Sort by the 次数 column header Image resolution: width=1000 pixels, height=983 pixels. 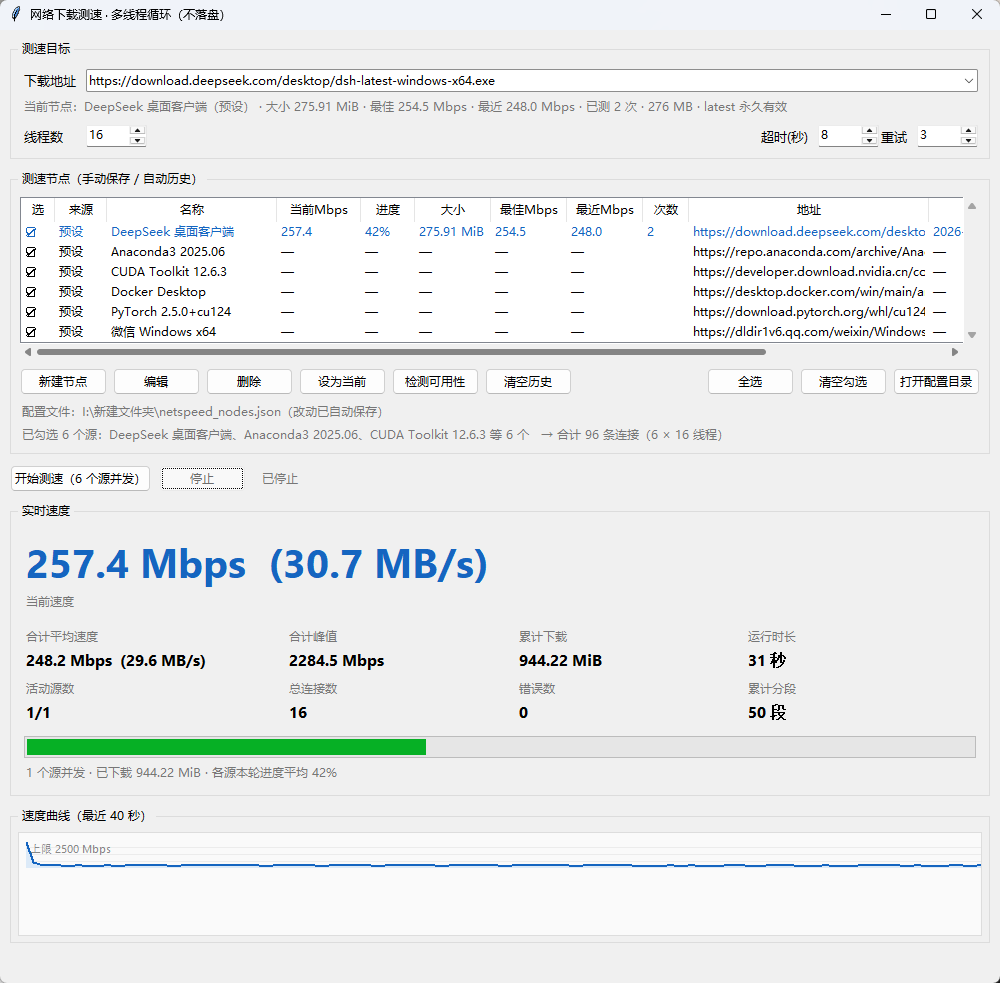665,210
